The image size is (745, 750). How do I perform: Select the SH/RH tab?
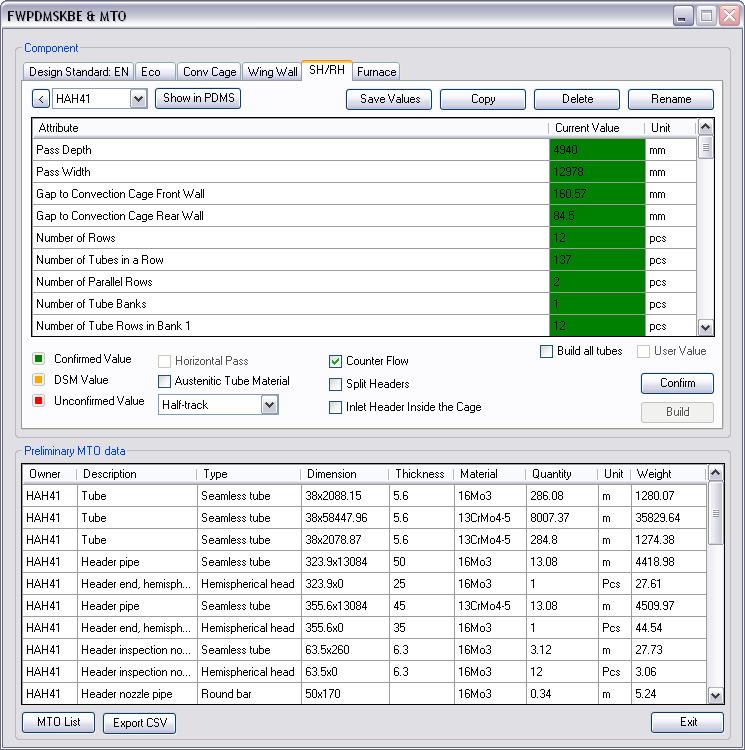coord(327,70)
